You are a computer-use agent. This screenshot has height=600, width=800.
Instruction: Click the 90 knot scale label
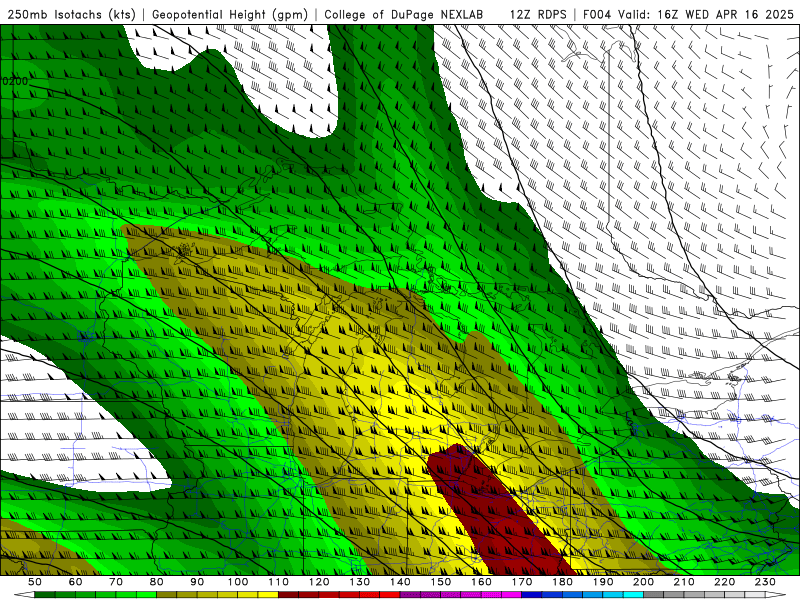(x=197, y=582)
